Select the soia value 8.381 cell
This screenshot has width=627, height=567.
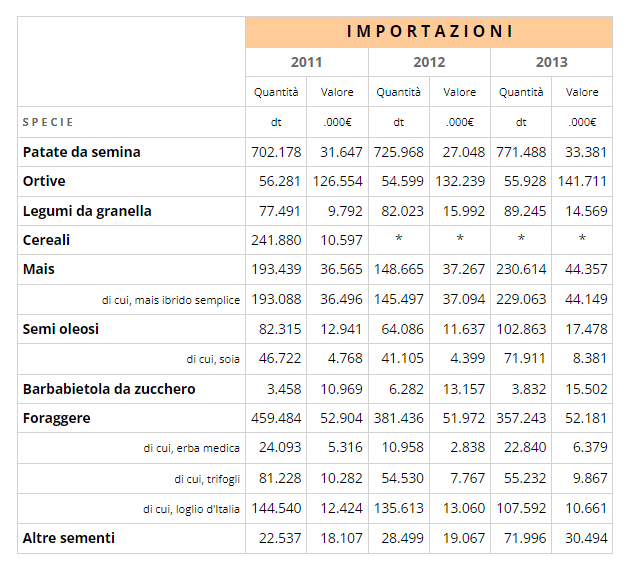pos(582,358)
